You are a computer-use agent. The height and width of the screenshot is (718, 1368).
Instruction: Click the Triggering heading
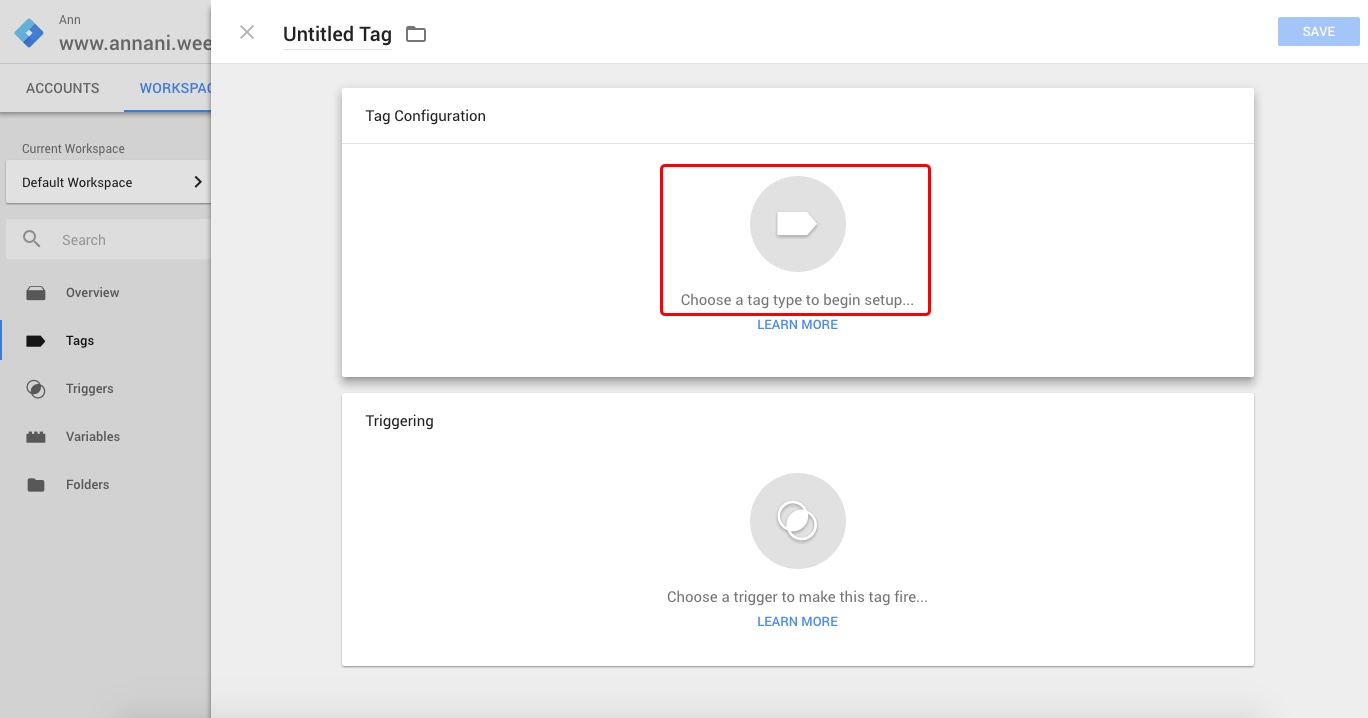coord(400,421)
